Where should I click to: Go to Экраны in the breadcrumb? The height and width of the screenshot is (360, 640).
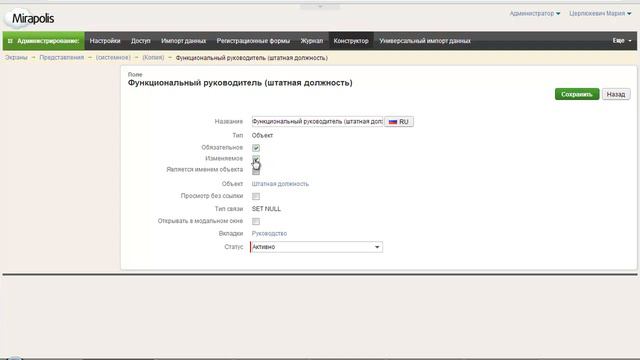click(x=16, y=58)
